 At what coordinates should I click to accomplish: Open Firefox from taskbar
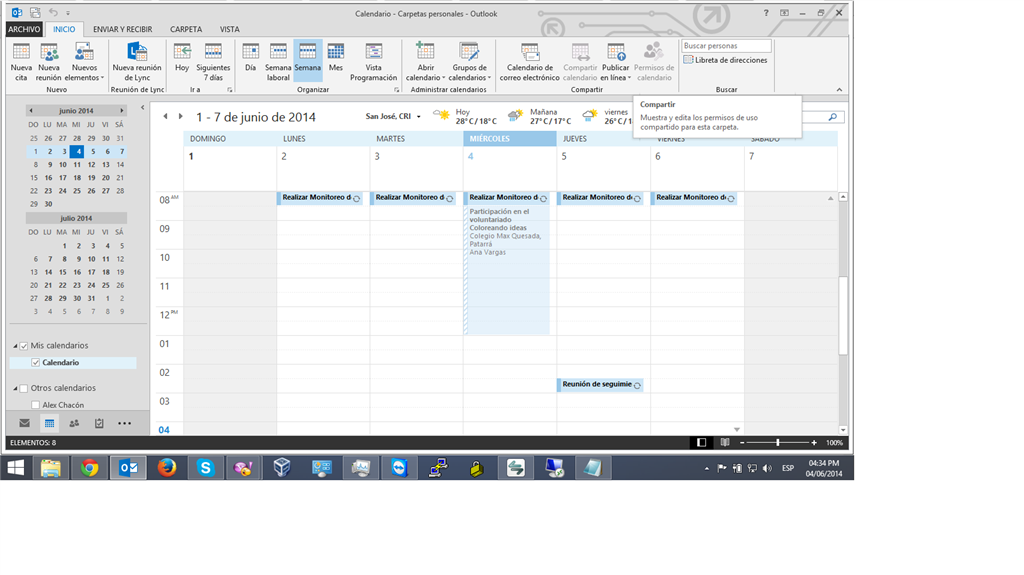click(x=167, y=468)
